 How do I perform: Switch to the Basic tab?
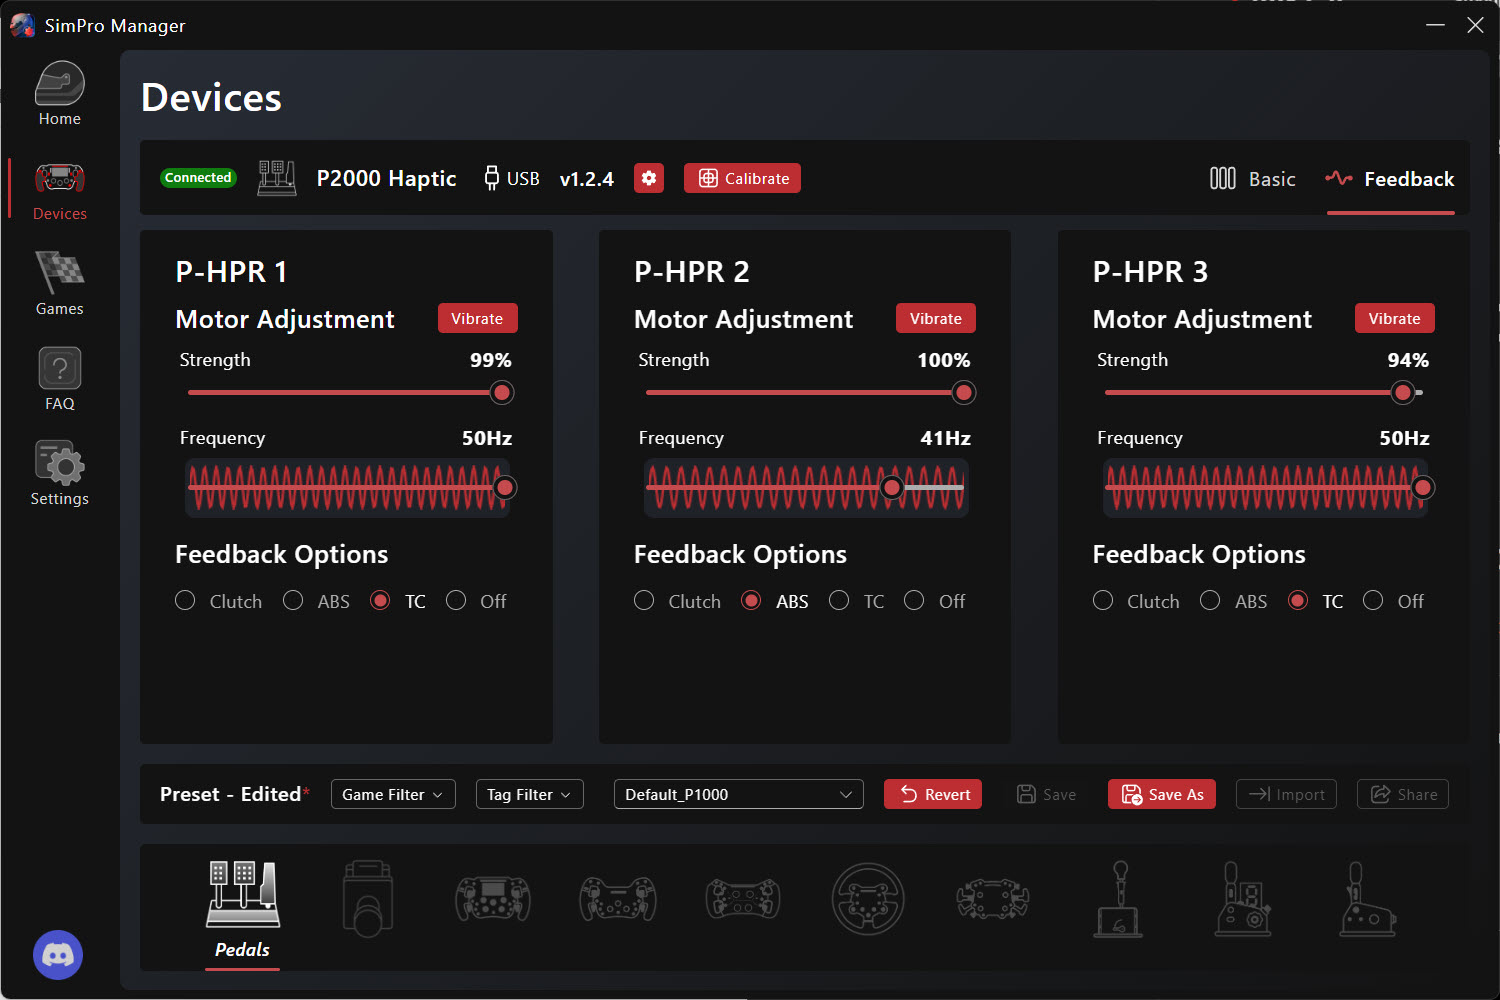pos(1253,178)
